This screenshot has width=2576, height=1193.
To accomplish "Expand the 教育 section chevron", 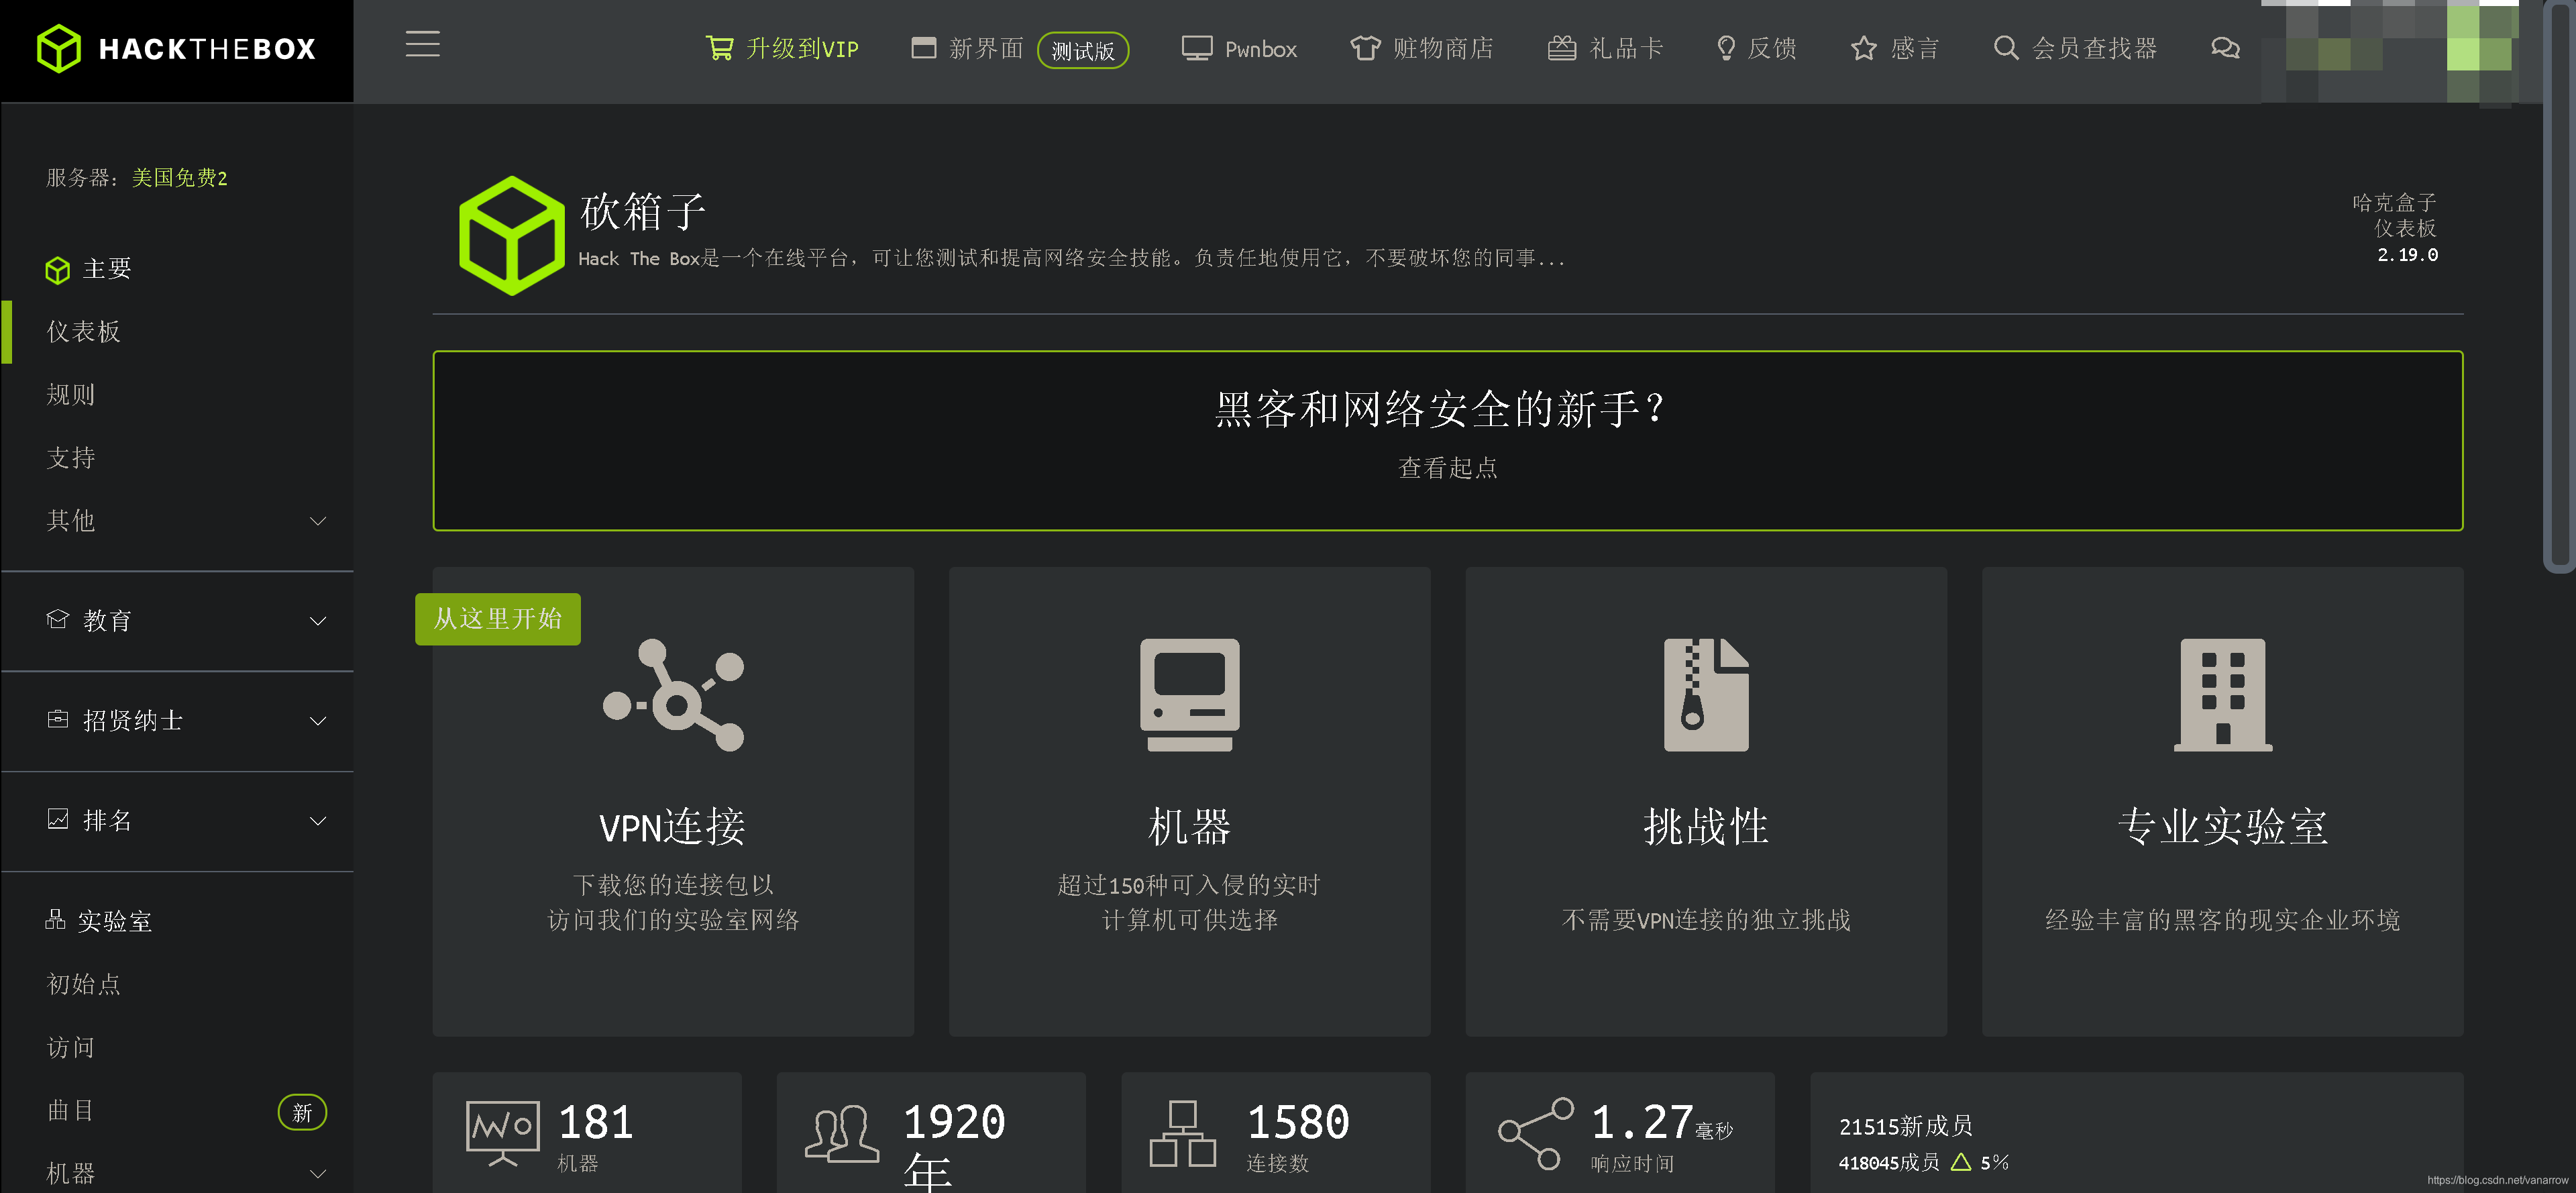I will [317, 621].
